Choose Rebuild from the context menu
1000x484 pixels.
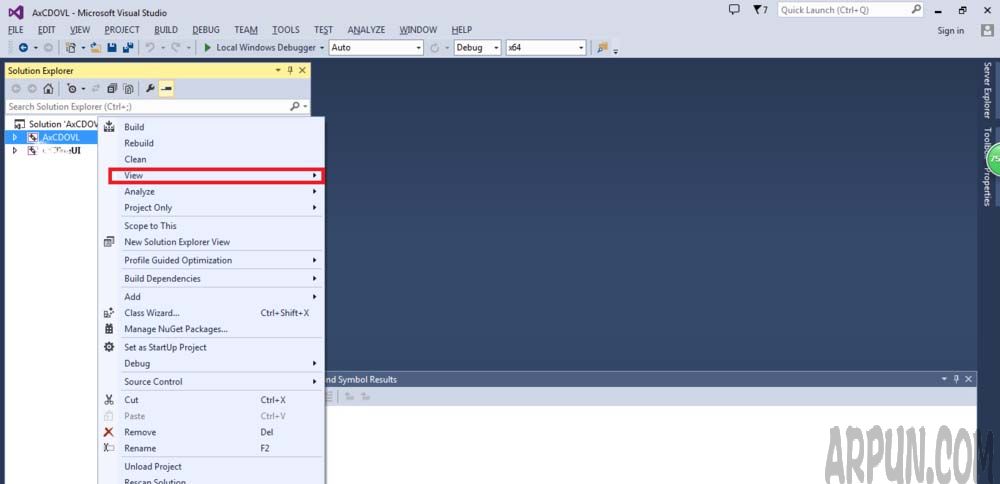(x=212, y=143)
